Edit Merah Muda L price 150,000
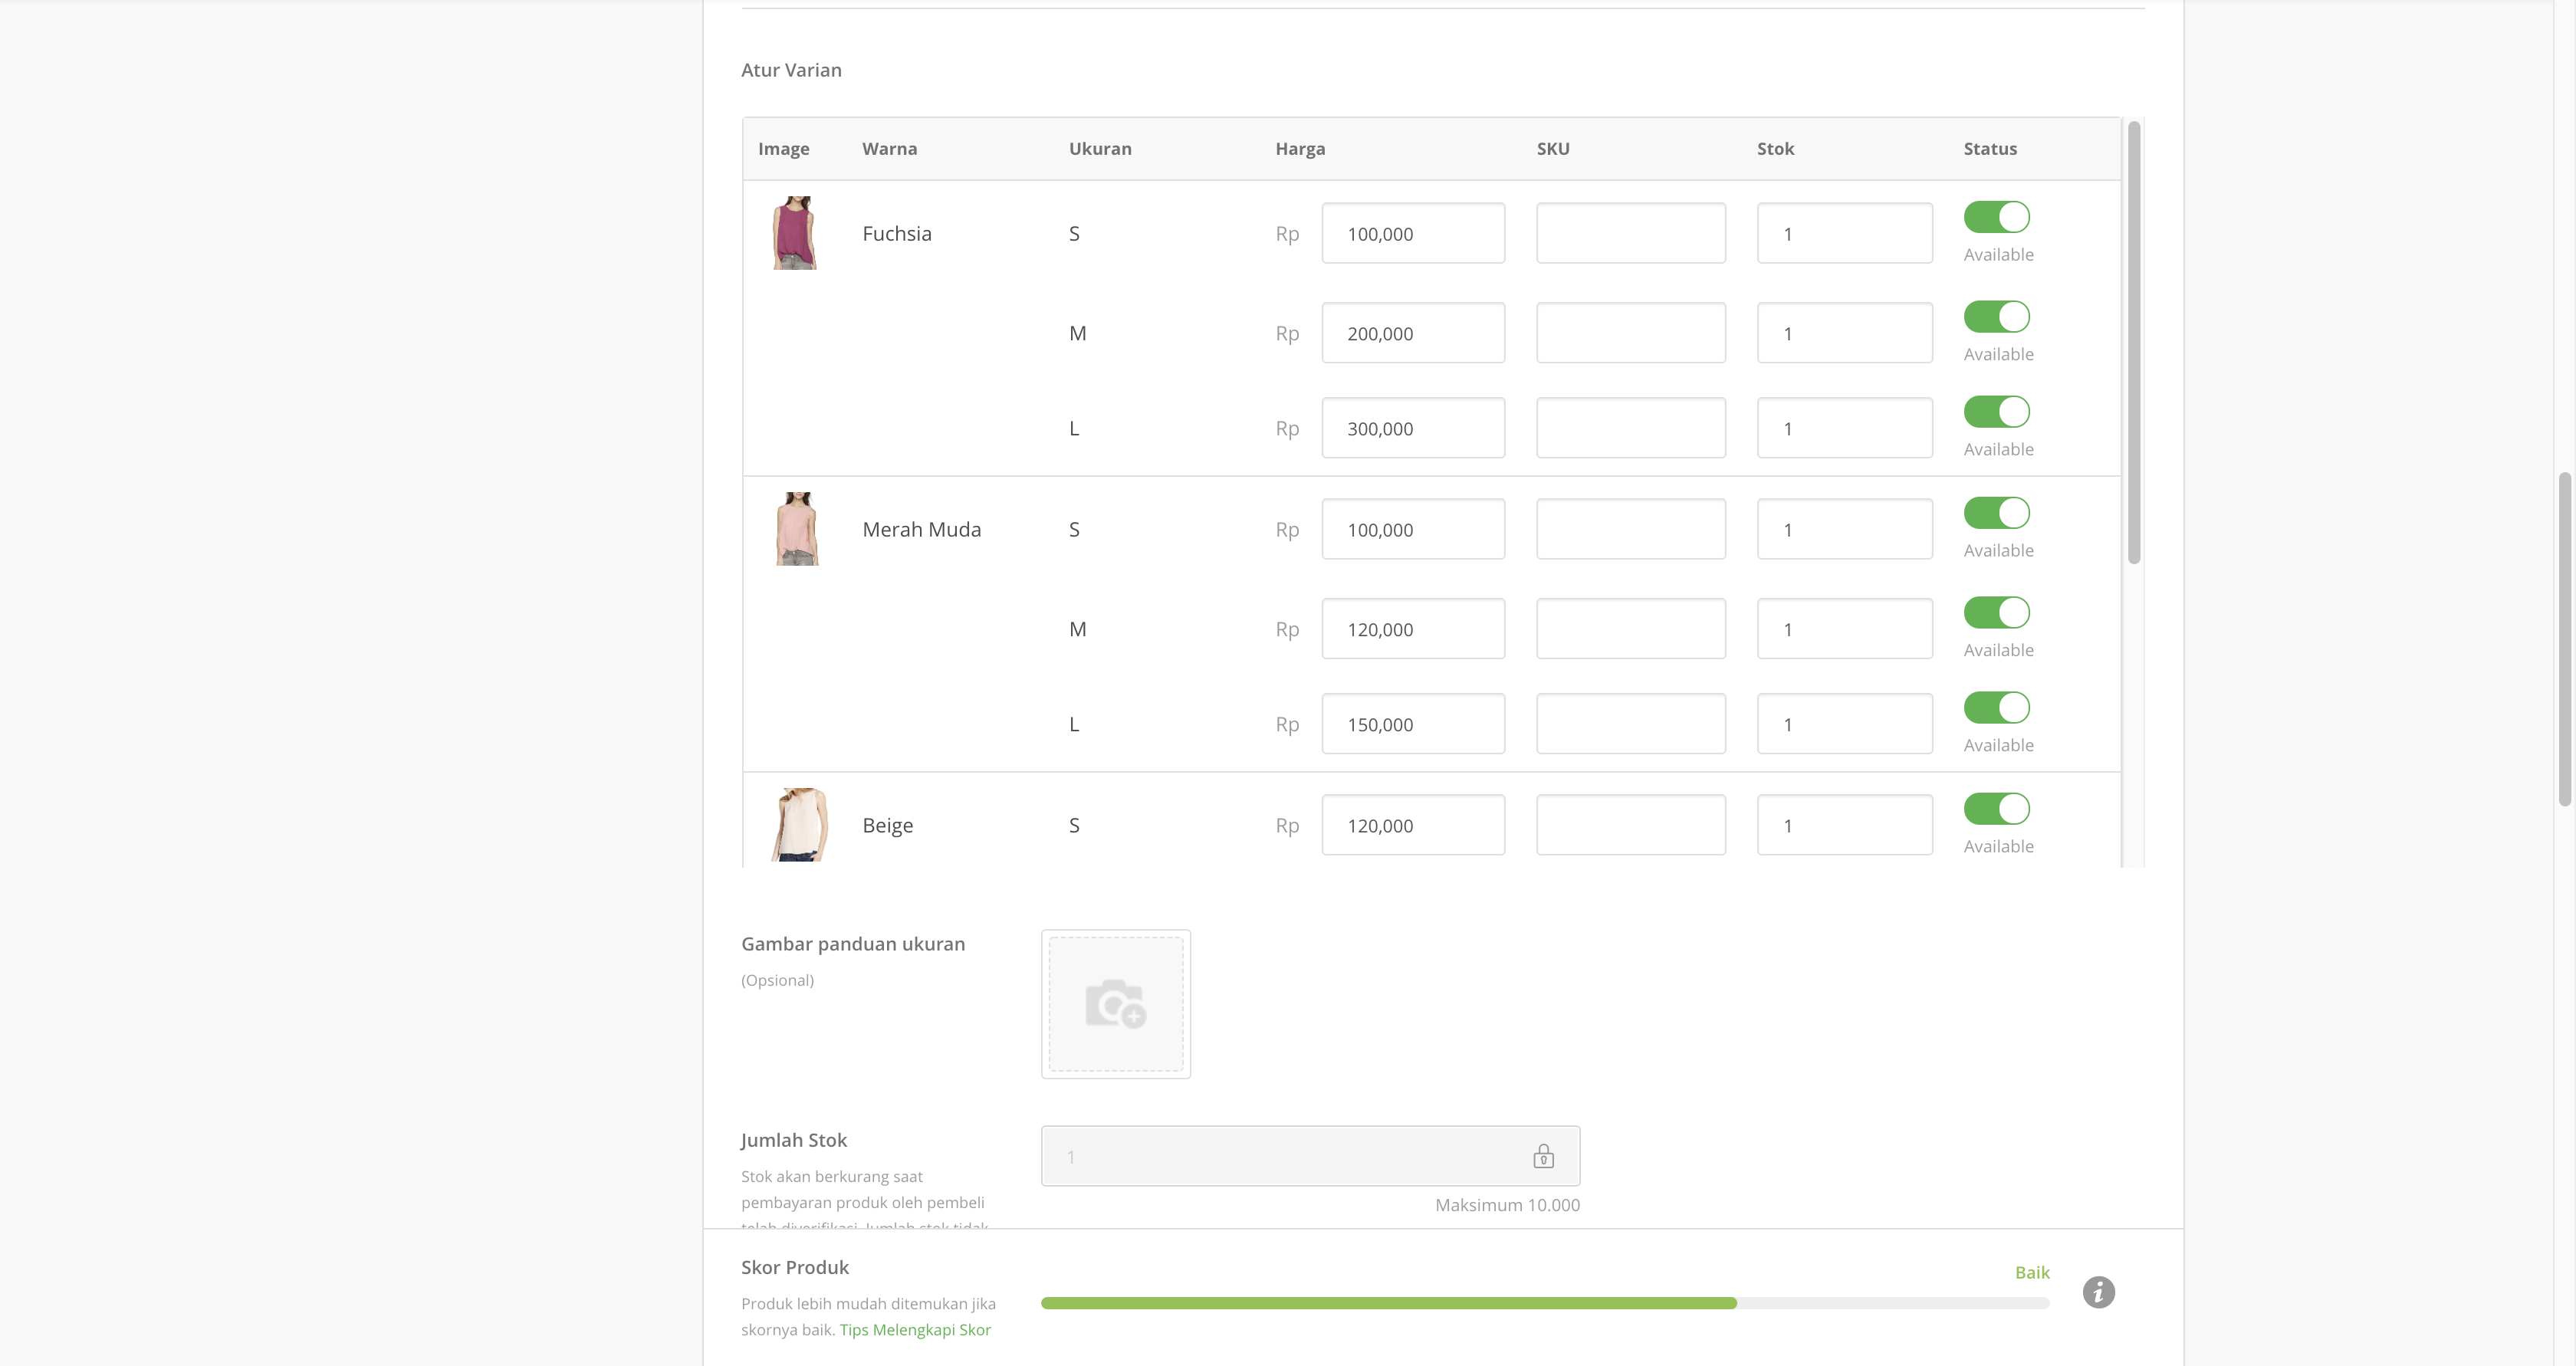 1413,724
